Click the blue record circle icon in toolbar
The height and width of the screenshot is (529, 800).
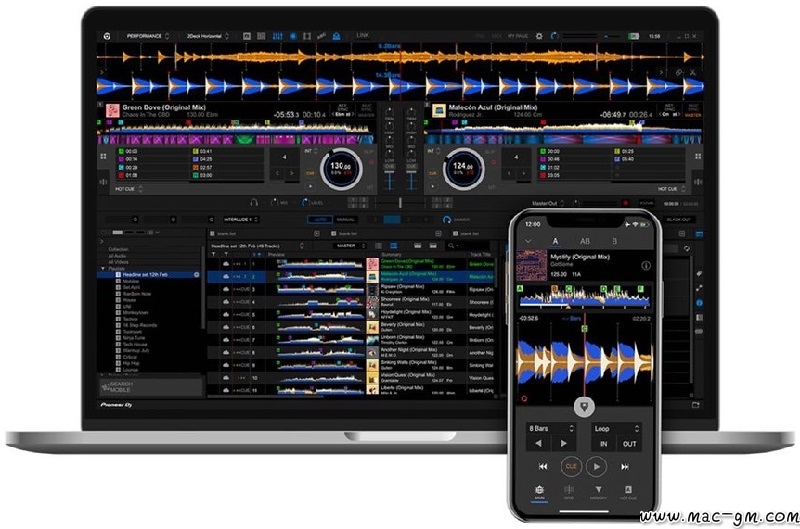coord(293,36)
